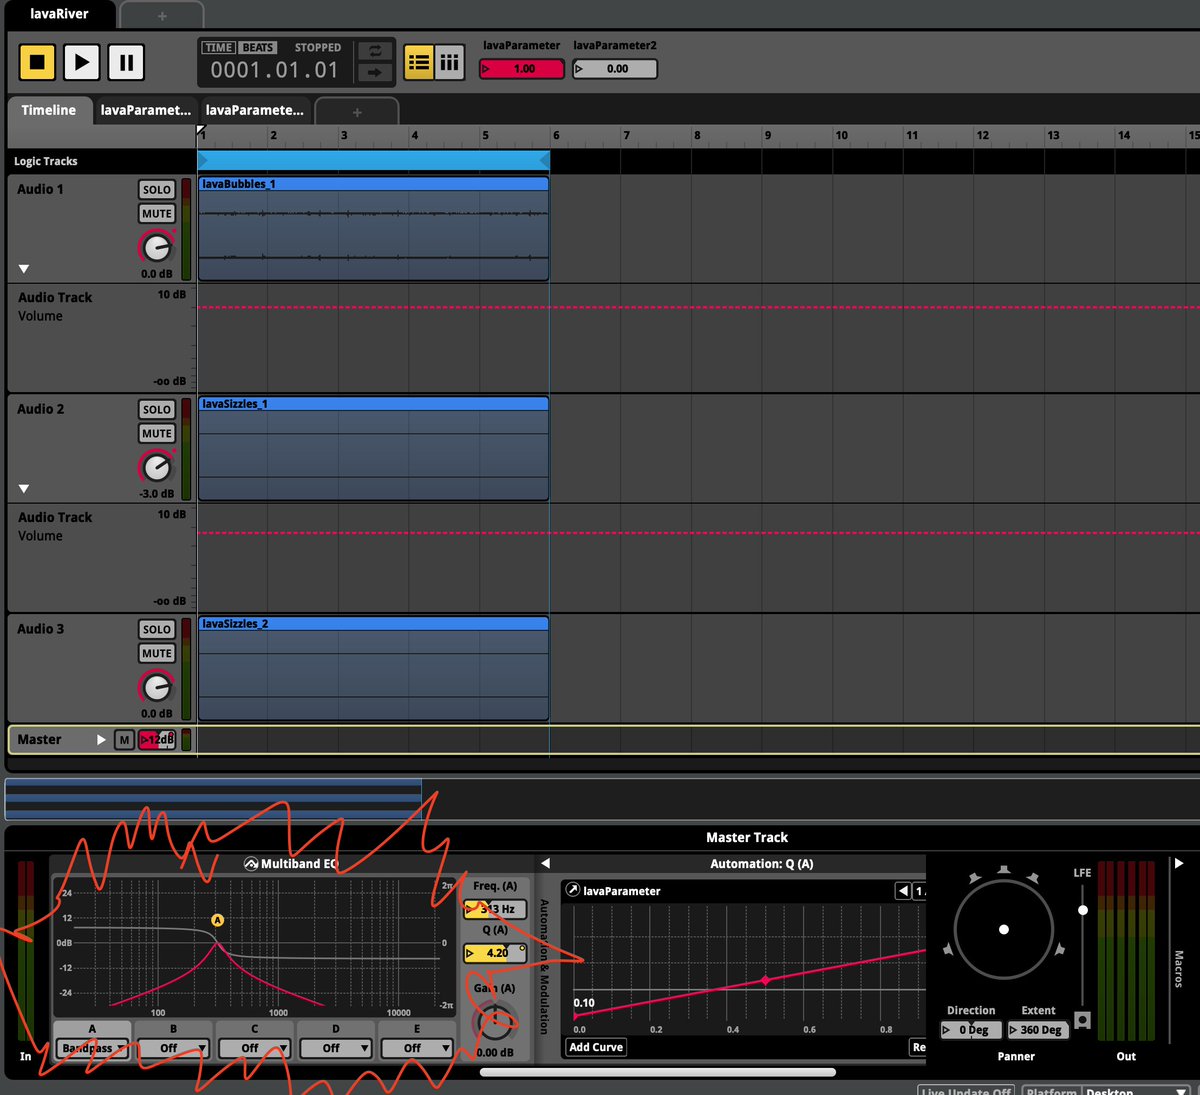The height and width of the screenshot is (1095, 1200).
Task: Pause playback with the Pause button
Action: 126,62
